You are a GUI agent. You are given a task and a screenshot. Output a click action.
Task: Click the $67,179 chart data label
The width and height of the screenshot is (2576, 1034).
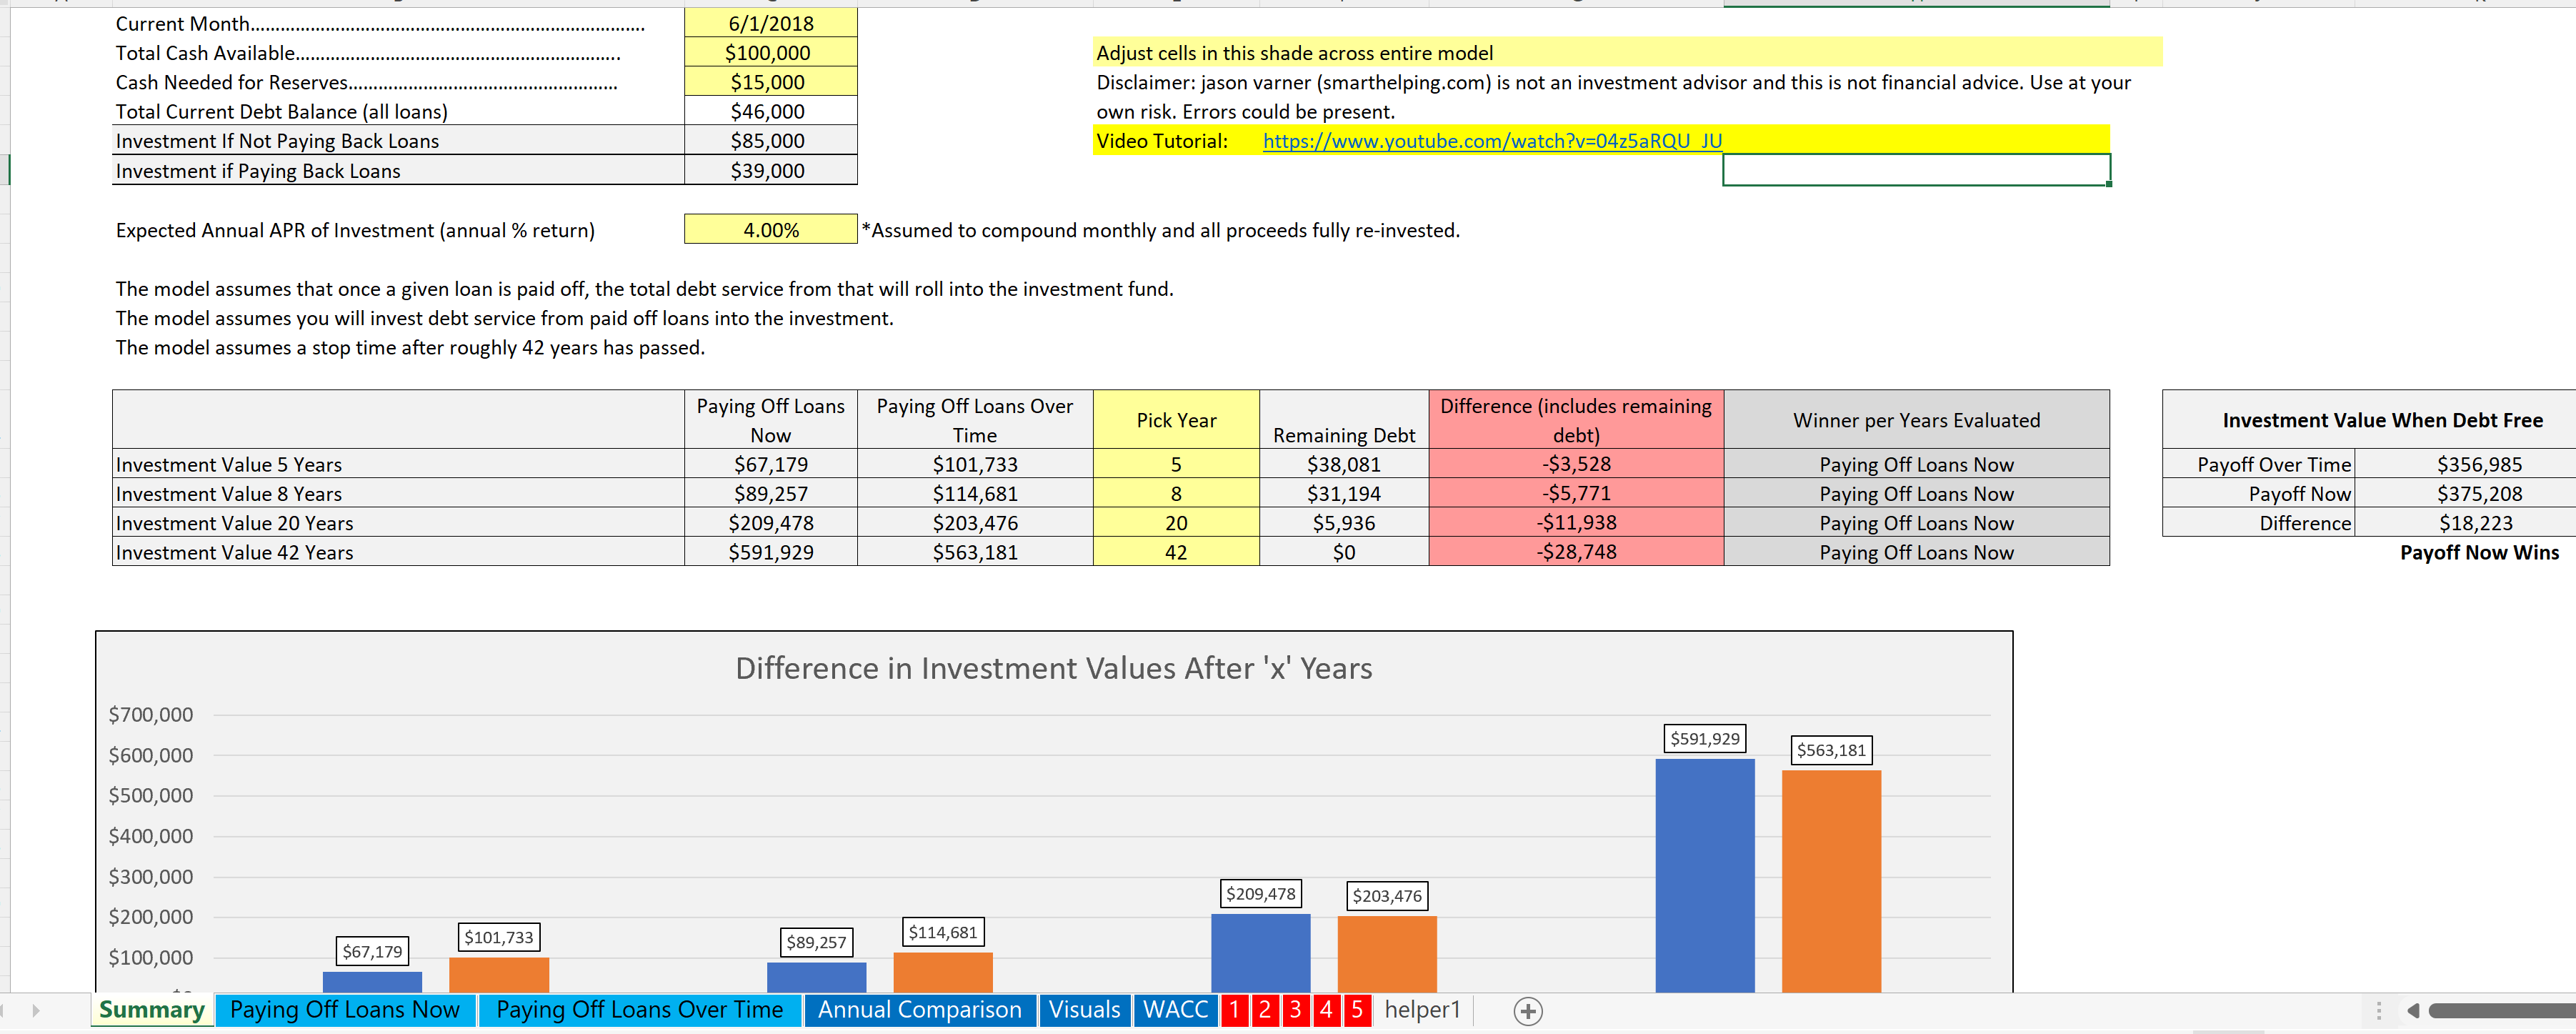click(x=372, y=952)
